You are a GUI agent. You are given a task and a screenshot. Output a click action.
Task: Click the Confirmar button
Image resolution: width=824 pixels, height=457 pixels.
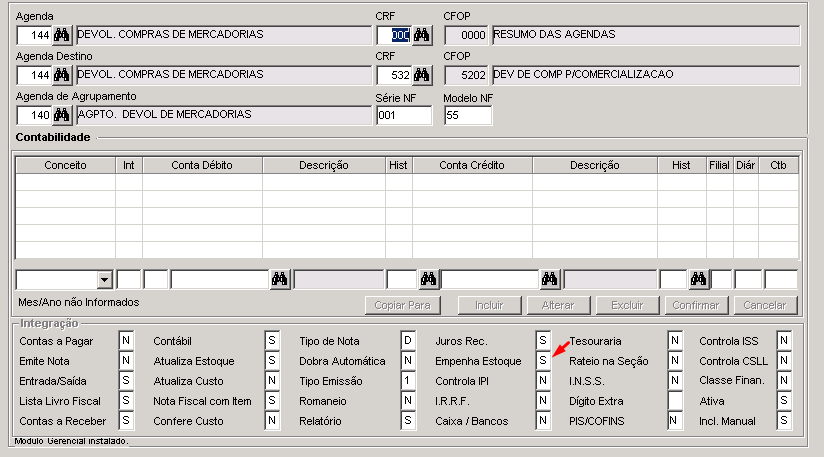click(x=696, y=305)
